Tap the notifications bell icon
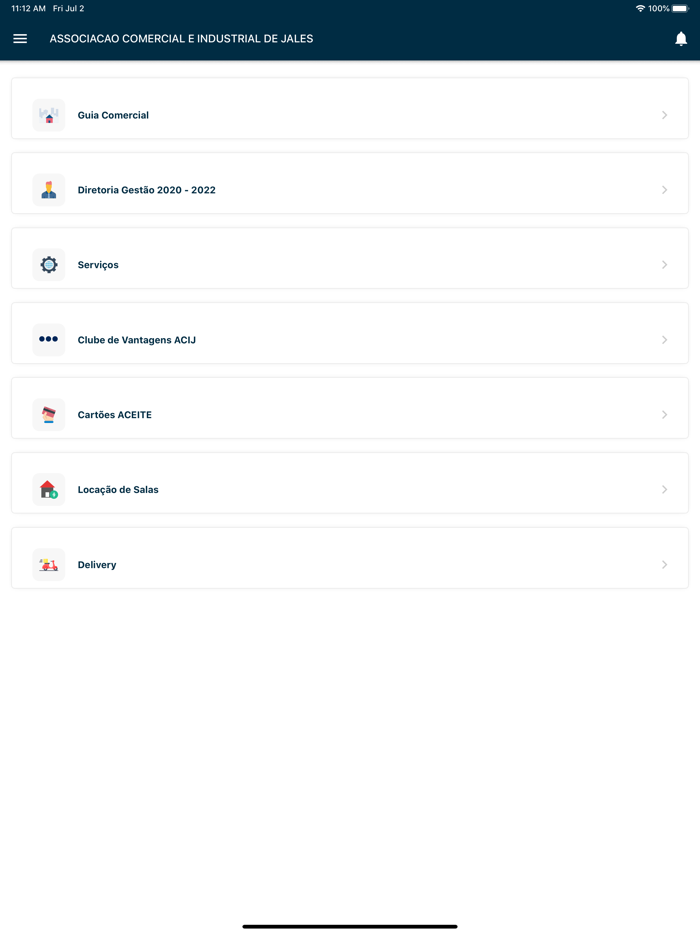This screenshot has height=934, width=700. 681,39
